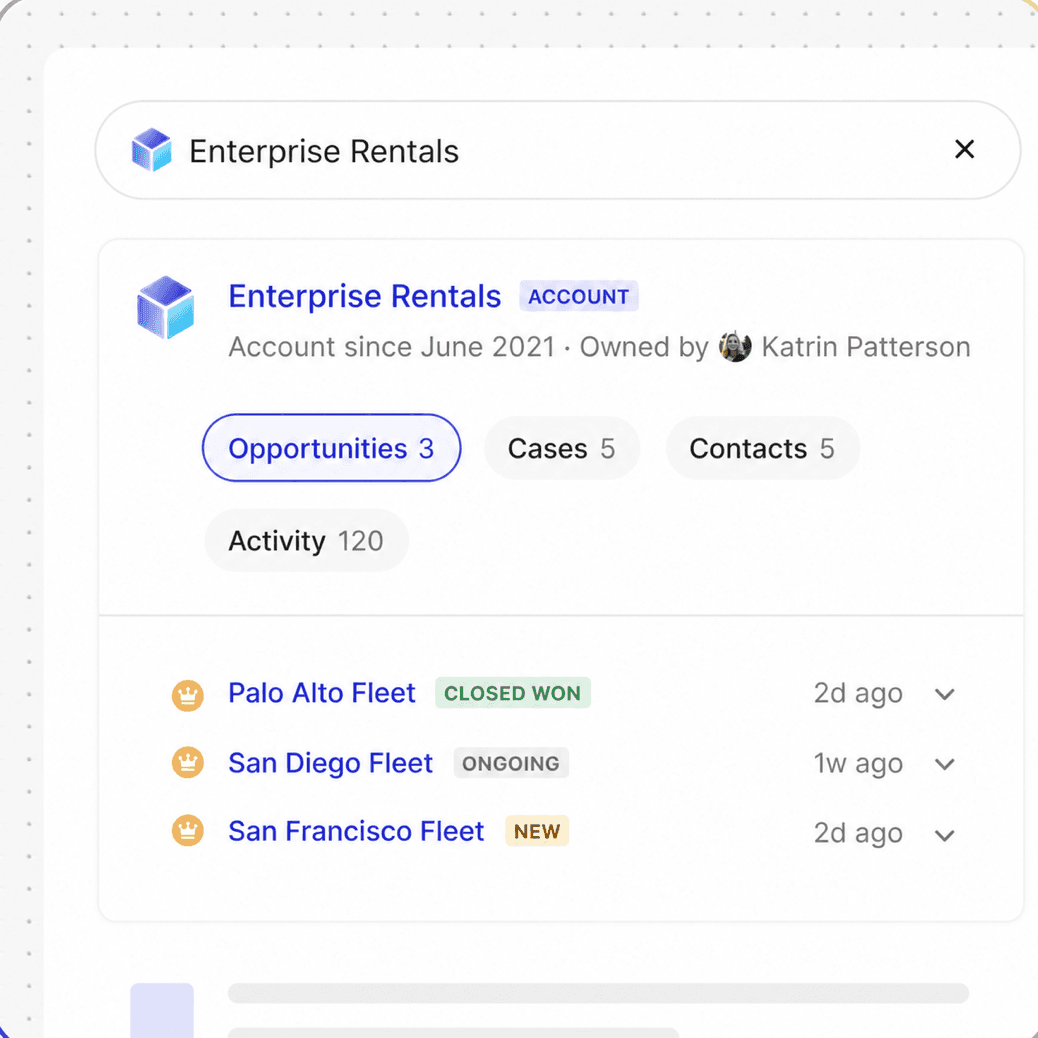Click 'Account since June 2021' text
The image size is (1038, 1038).
point(392,347)
